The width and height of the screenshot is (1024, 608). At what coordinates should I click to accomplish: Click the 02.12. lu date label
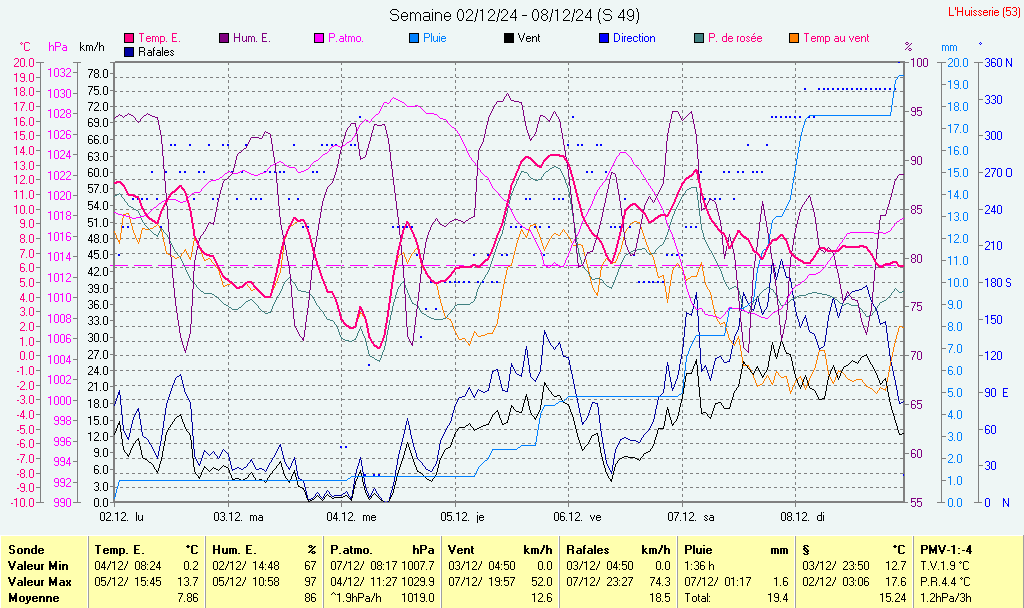121,517
